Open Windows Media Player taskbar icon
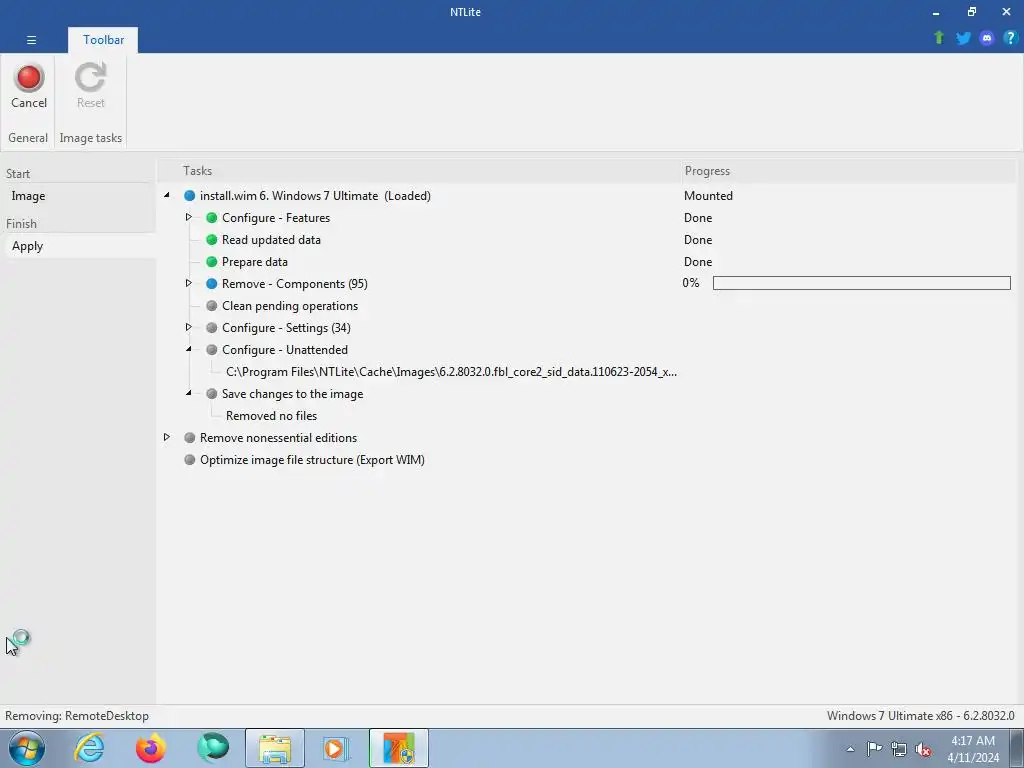Viewport: 1024px width, 768px height. click(x=336, y=748)
